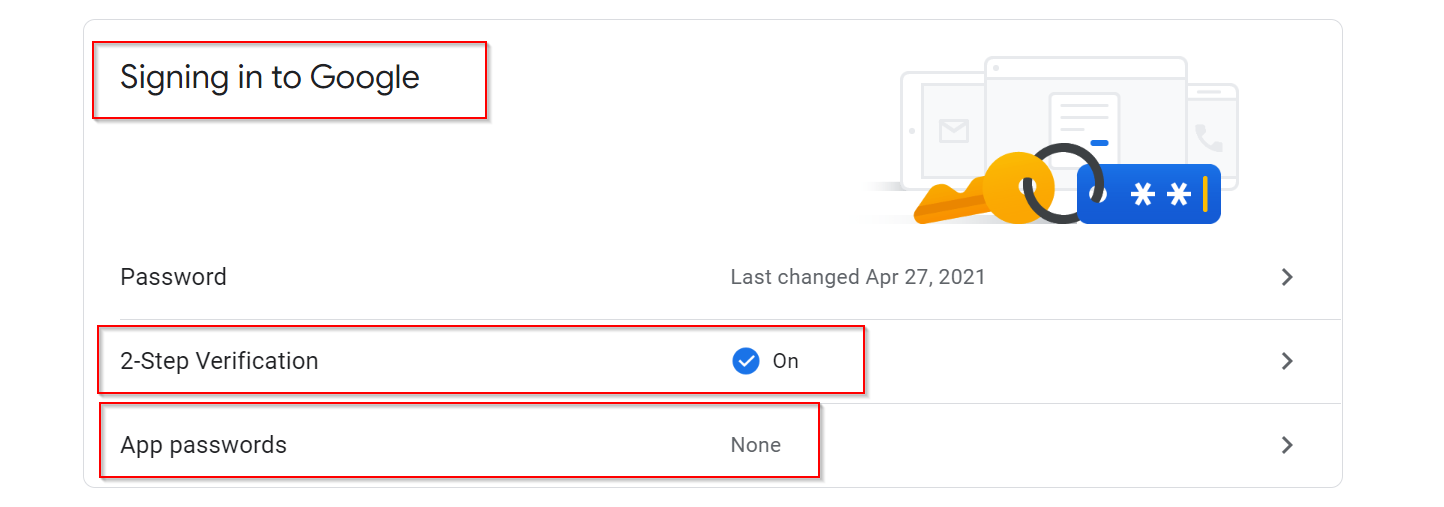
Task: Click the On status of 2-Step Verification
Action: point(786,361)
